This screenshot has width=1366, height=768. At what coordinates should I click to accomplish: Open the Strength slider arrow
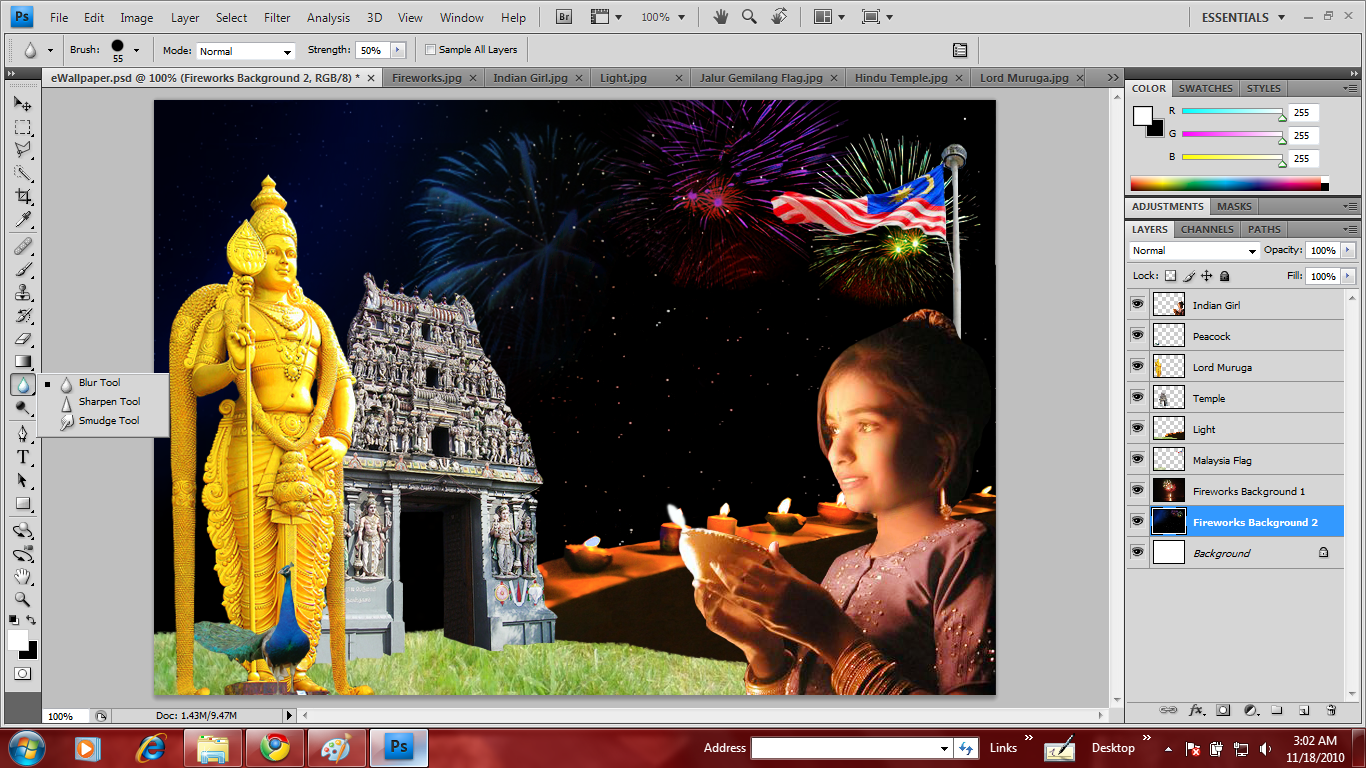(398, 50)
